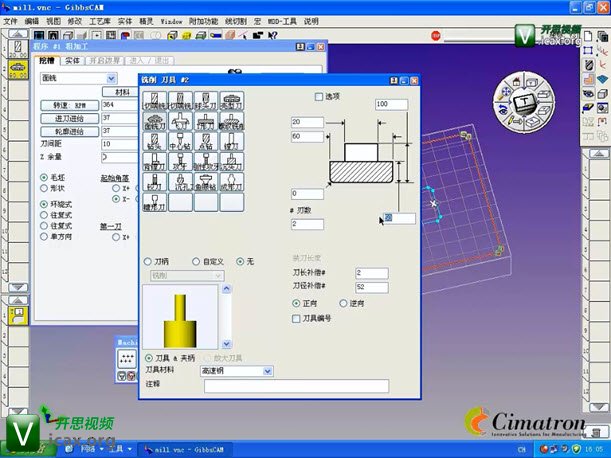Click the tool list scroll-down arrow at left
This screenshot has width=611, height=458.
click(18, 288)
